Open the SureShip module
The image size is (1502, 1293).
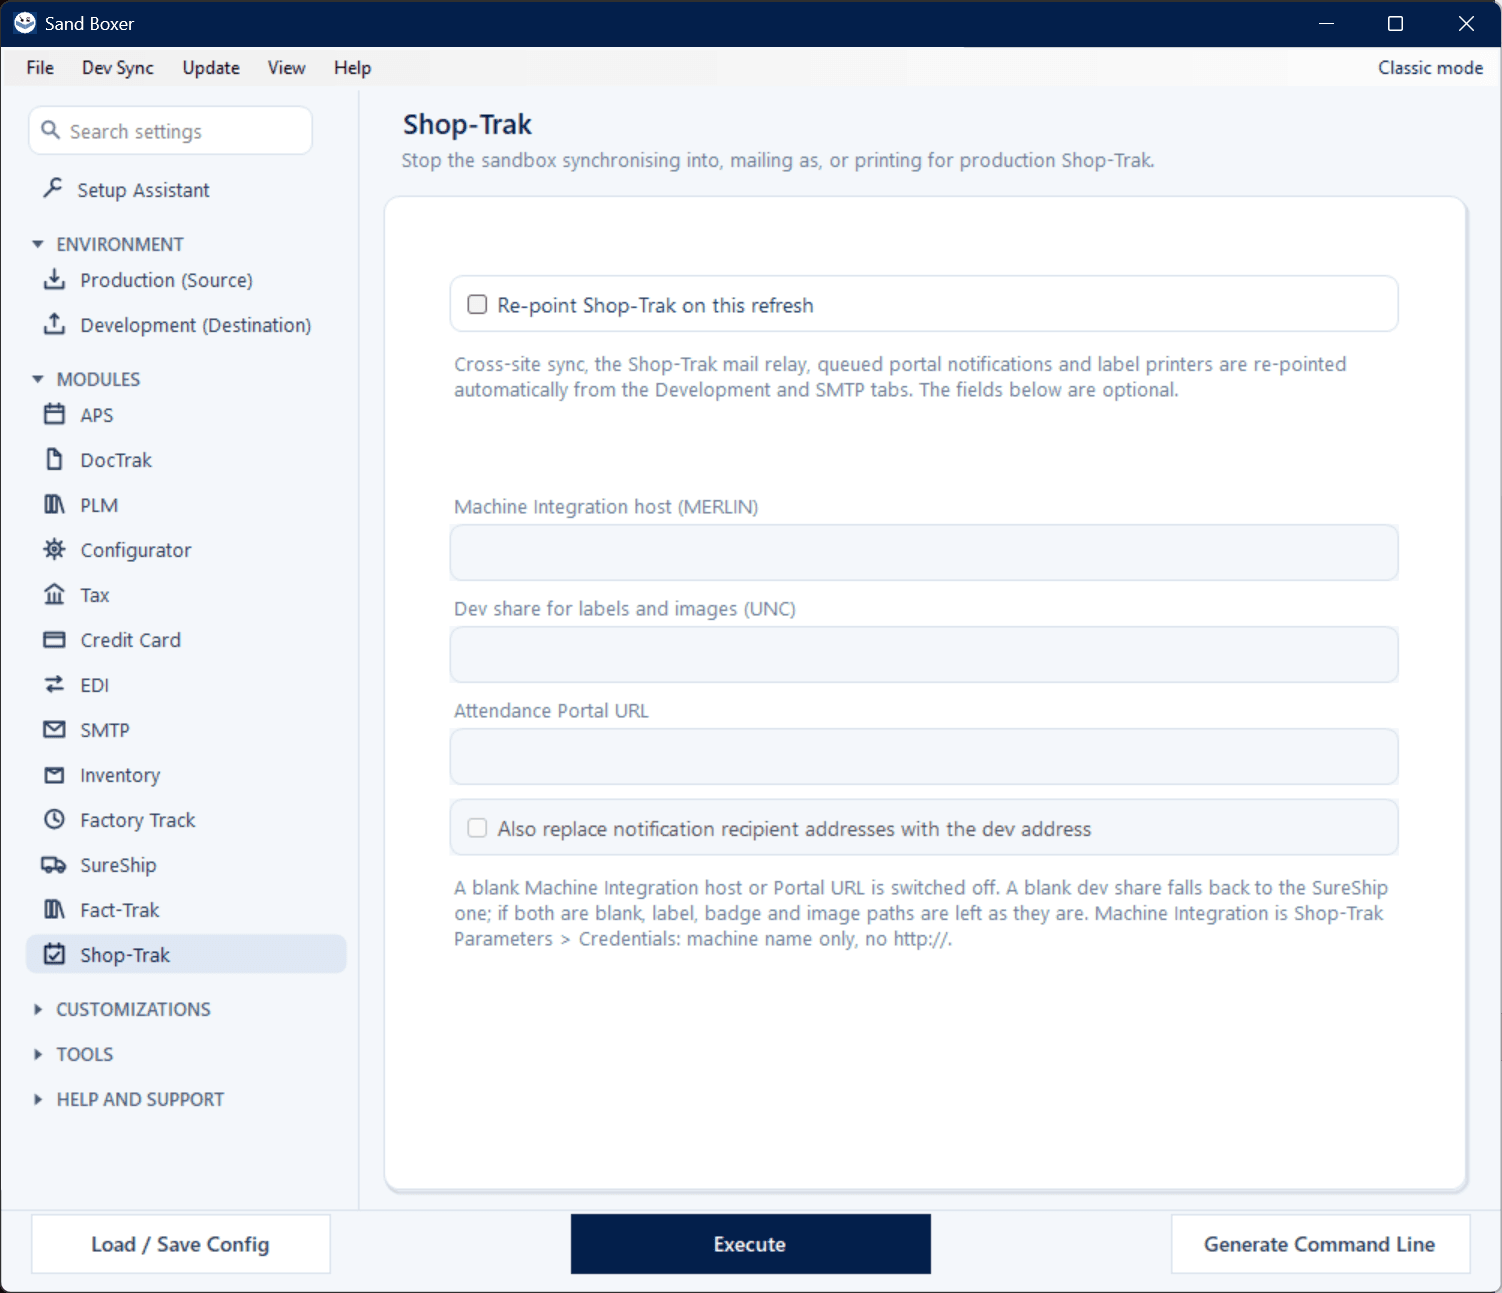(x=118, y=865)
